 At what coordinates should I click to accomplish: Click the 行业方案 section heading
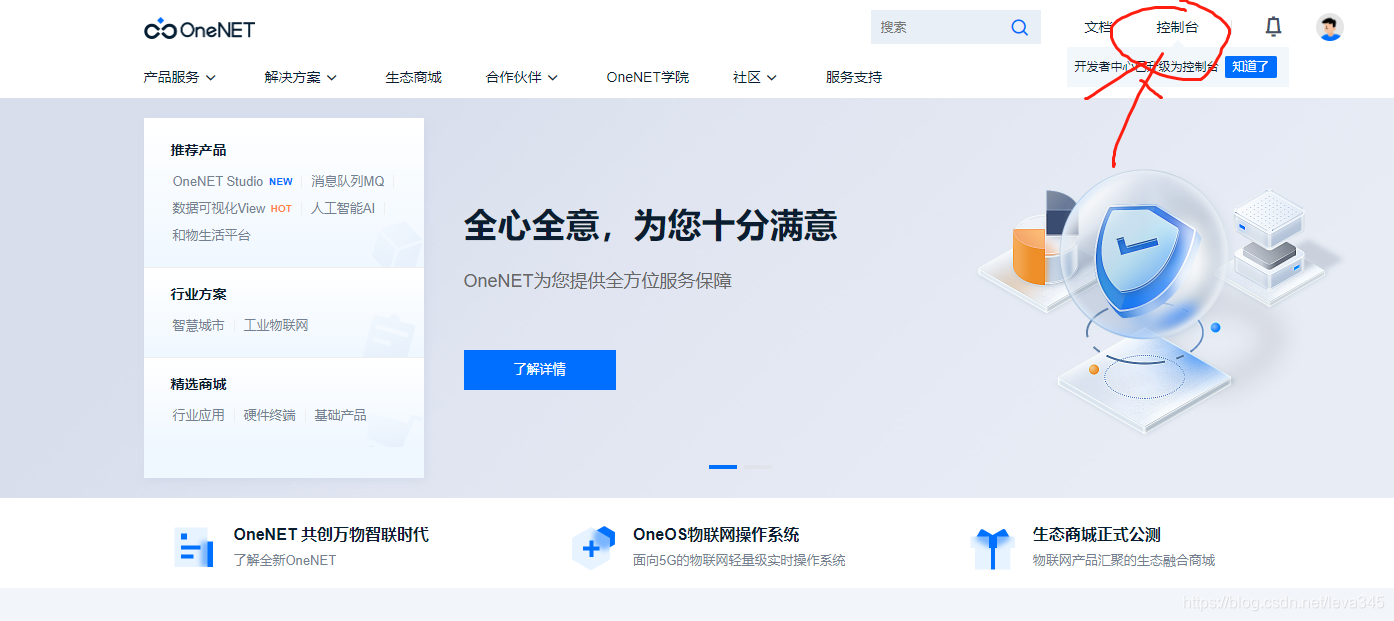tap(198, 294)
